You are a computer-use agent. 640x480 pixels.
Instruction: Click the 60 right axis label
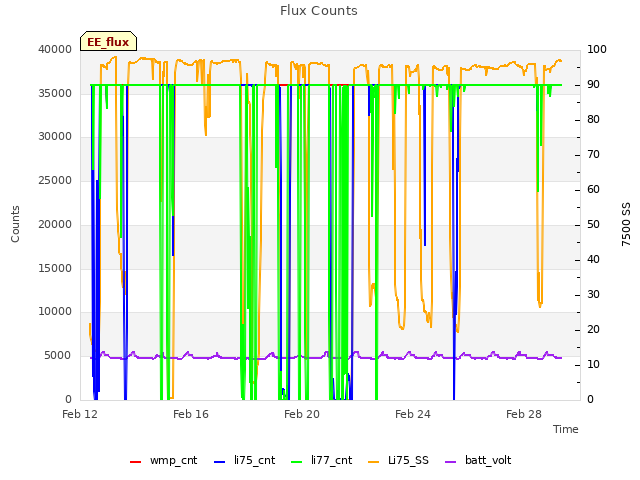(593, 190)
